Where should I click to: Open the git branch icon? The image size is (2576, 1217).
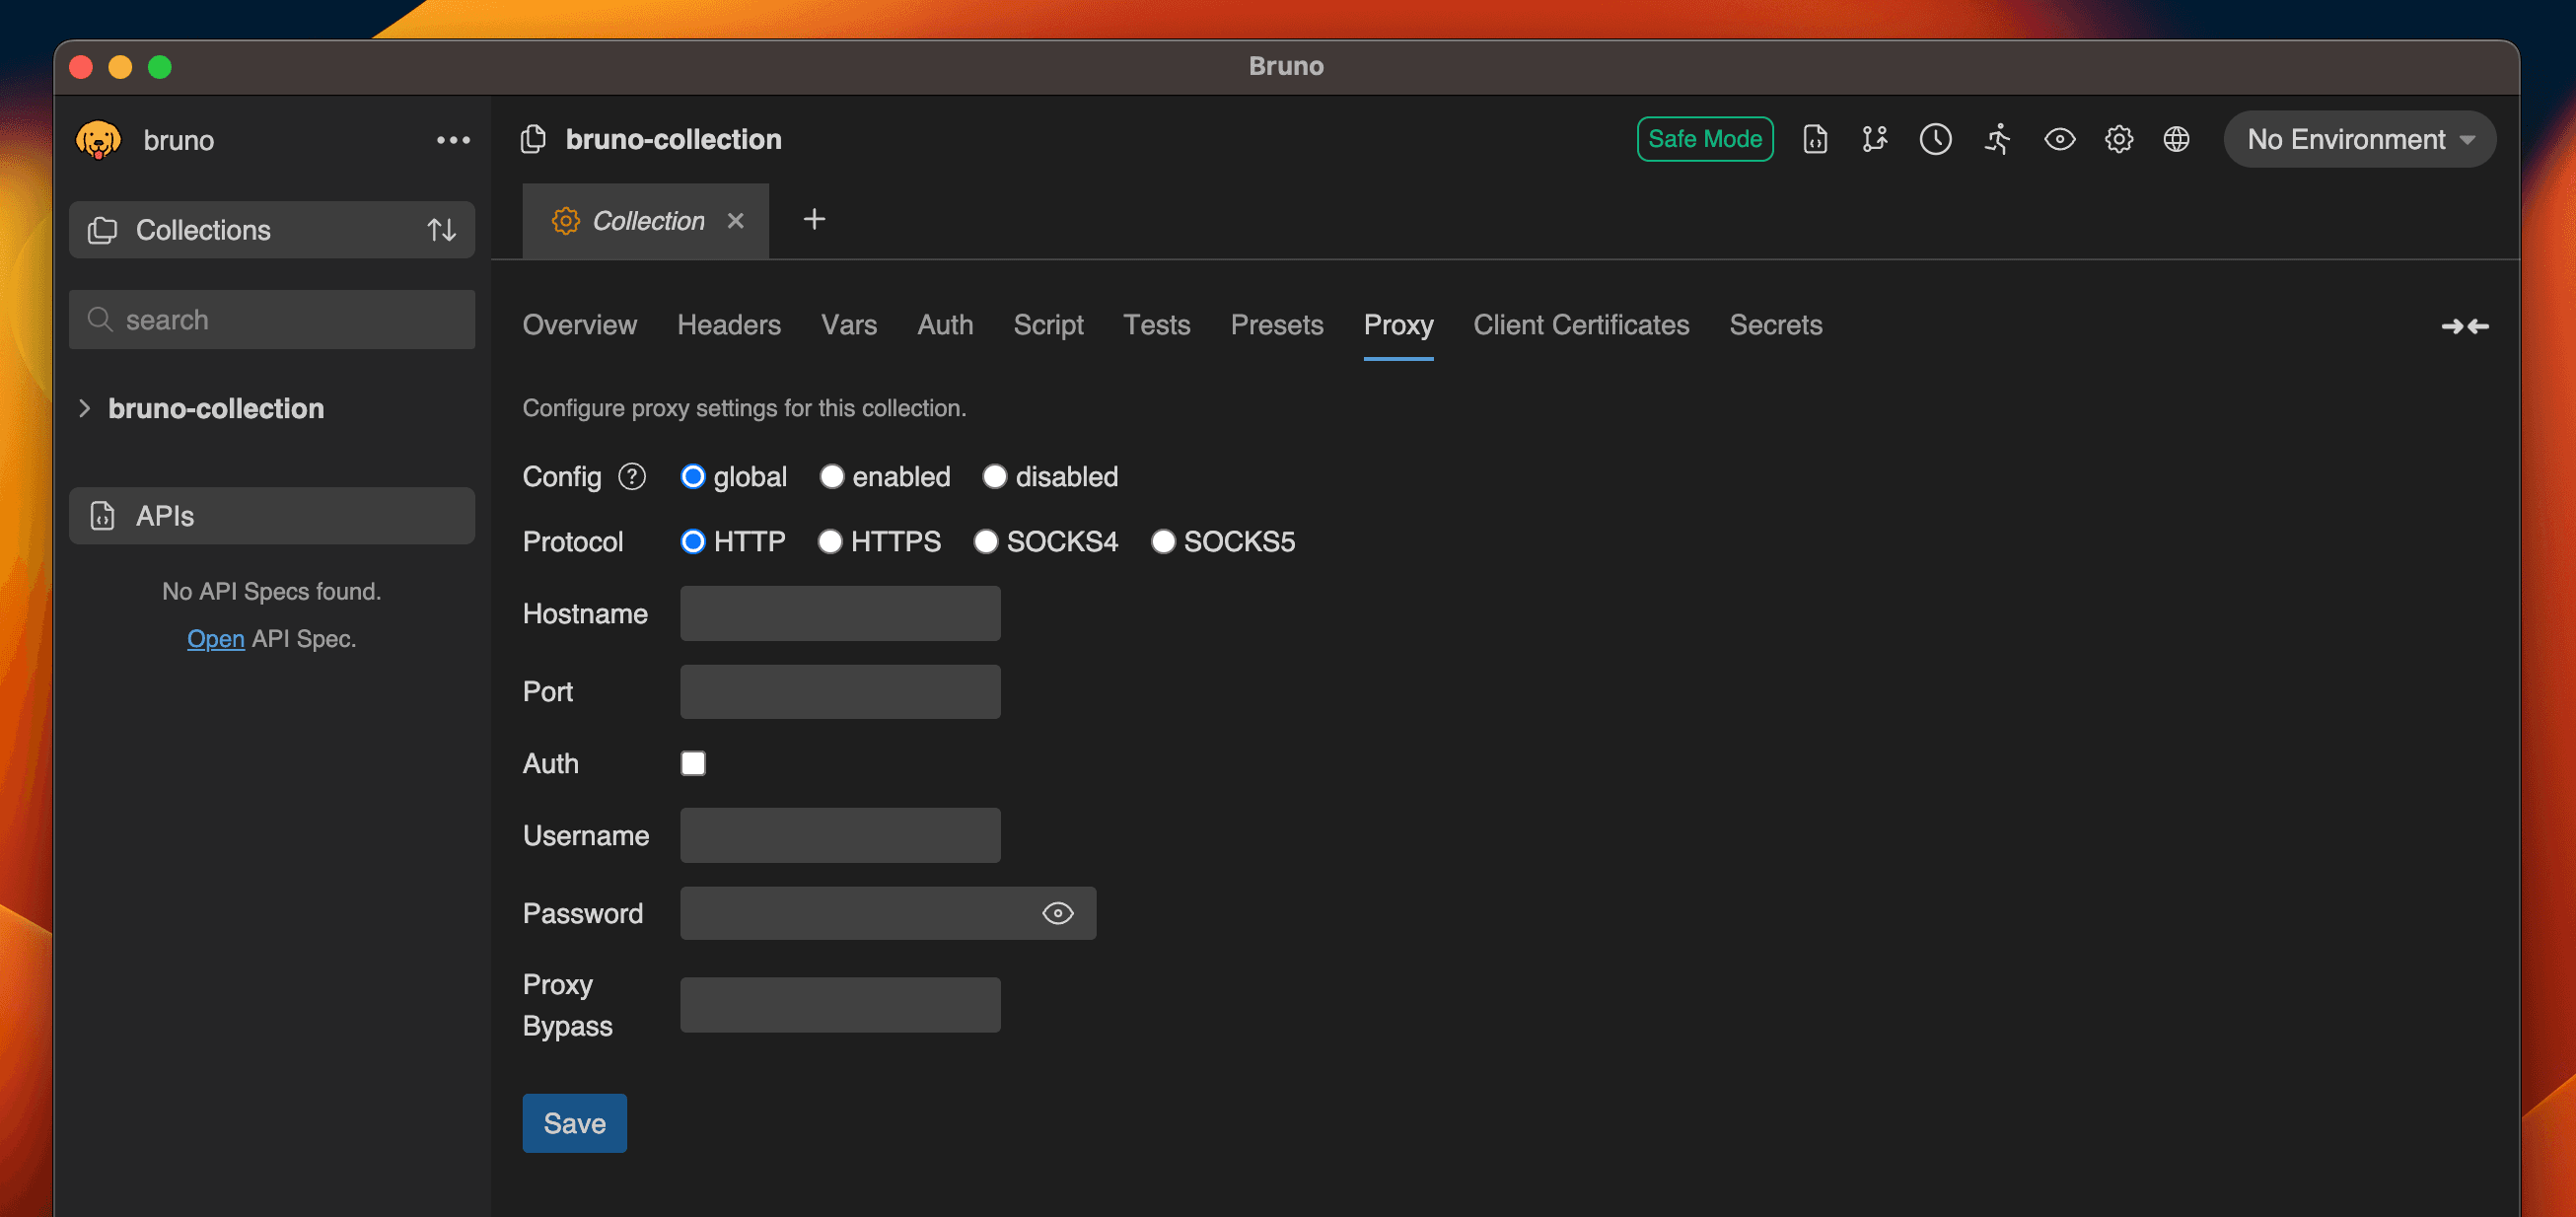(x=1874, y=139)
